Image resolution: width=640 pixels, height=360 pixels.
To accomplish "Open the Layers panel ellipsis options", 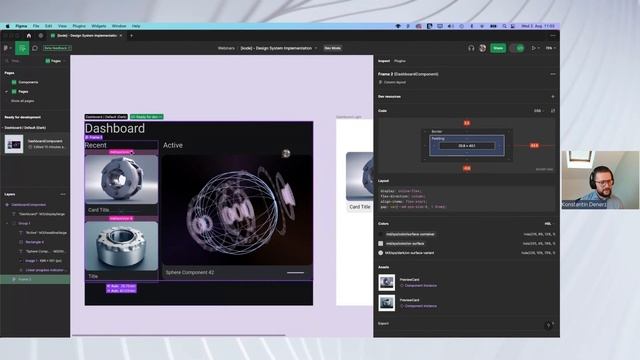I will pos(63,194).
